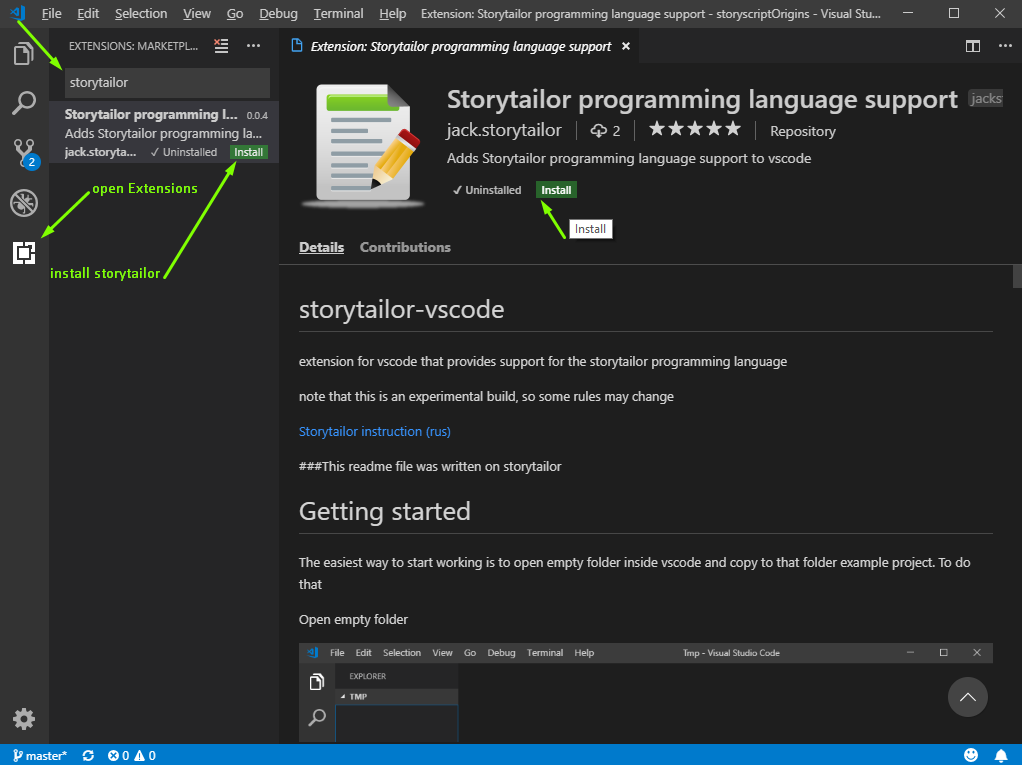The image size is (1022, 765).
Task: Open the Terminal menu
Action: 338,14
